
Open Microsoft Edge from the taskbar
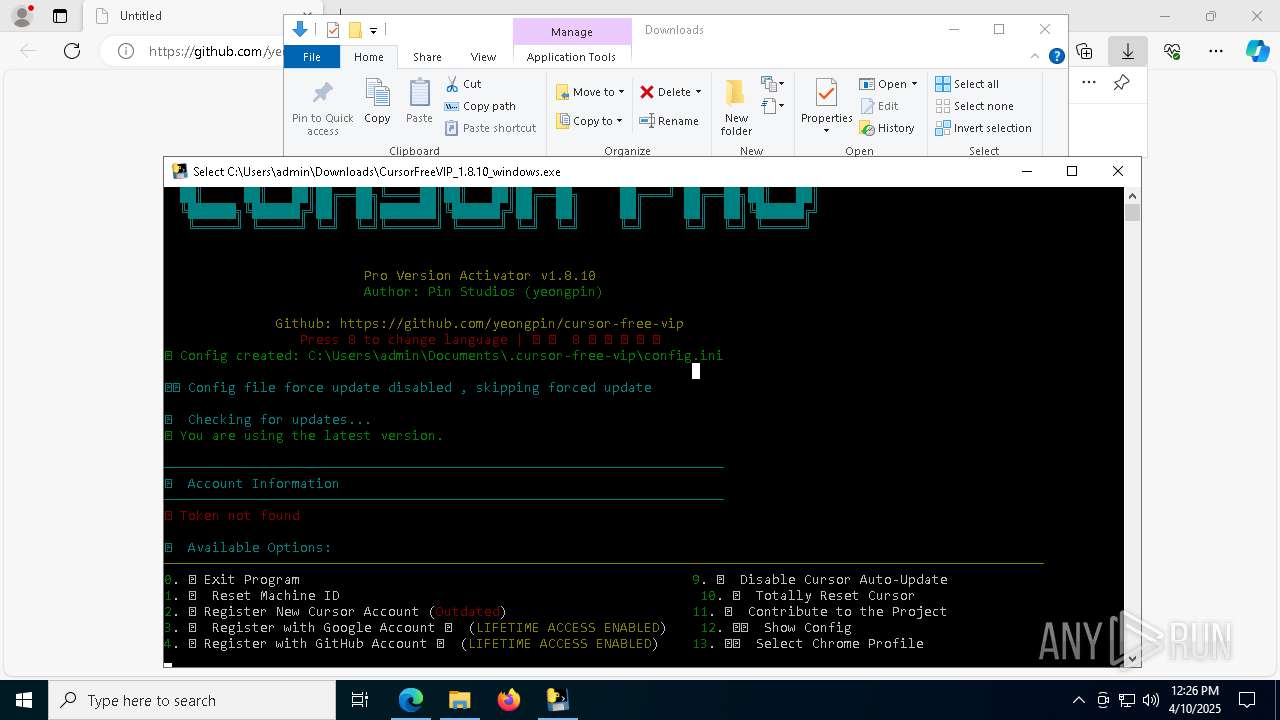tap(411, 700)
